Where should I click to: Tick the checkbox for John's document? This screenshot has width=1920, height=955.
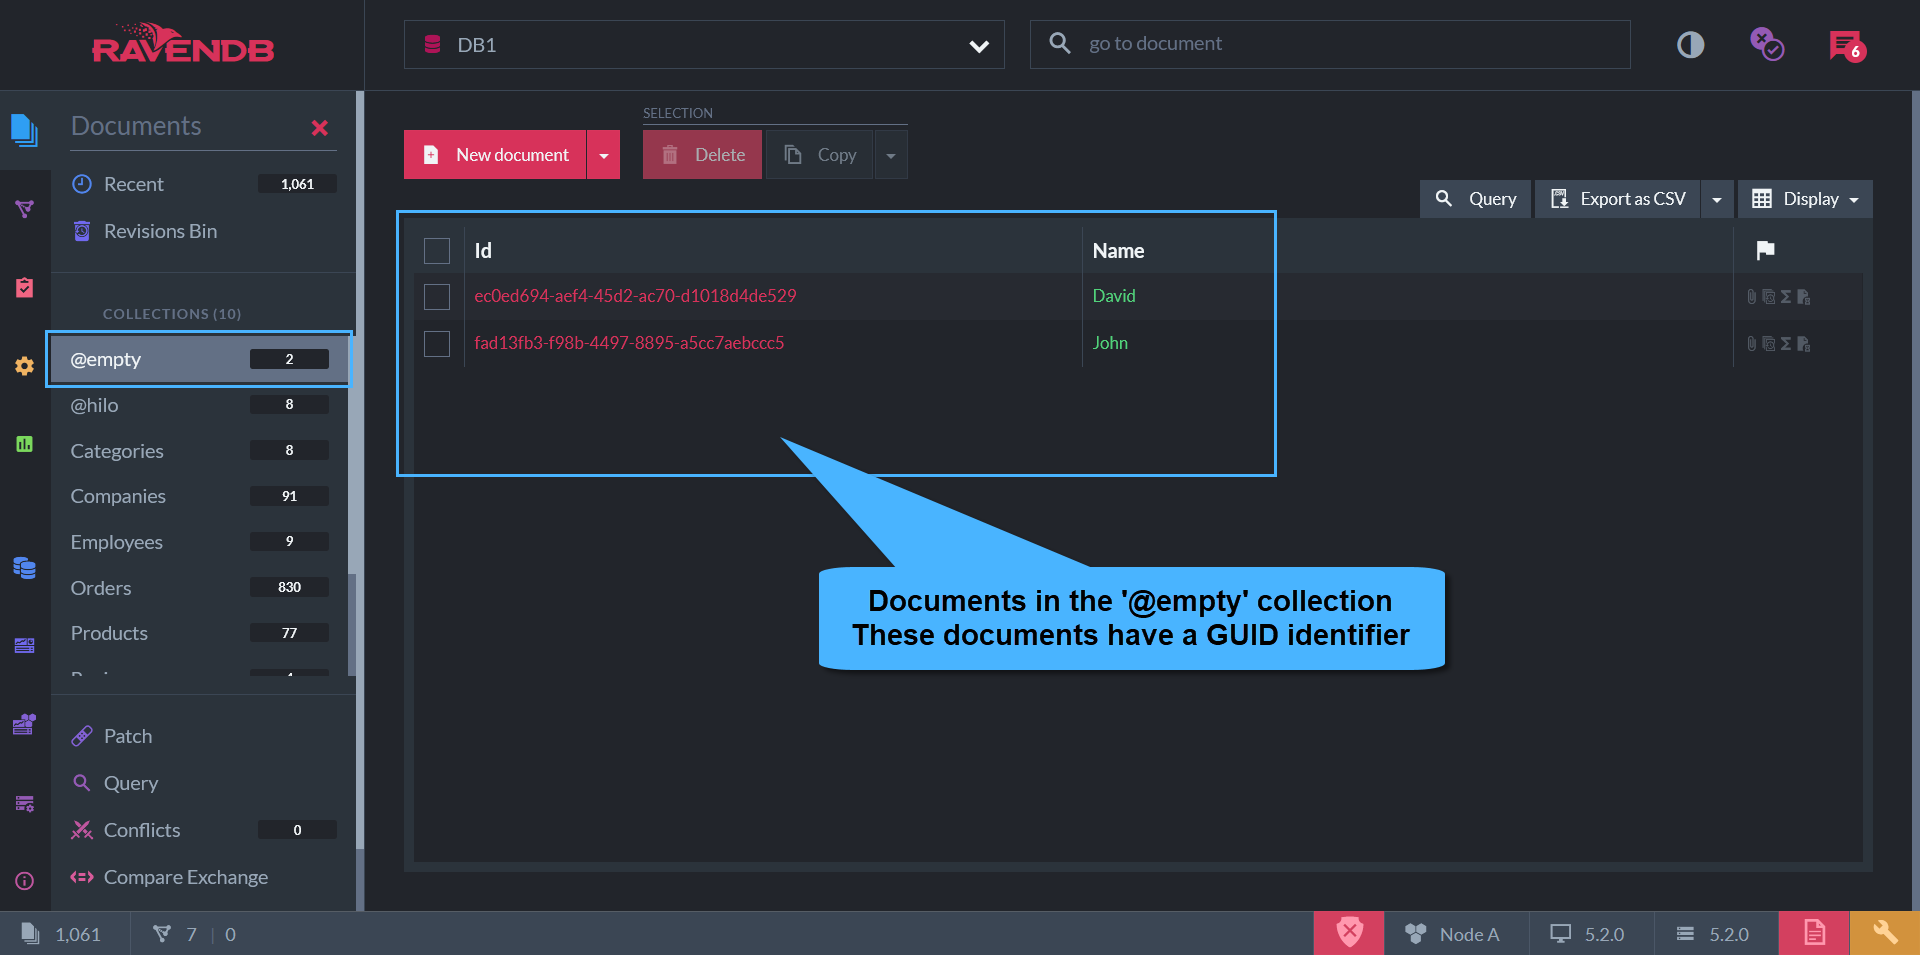point(437,344)
